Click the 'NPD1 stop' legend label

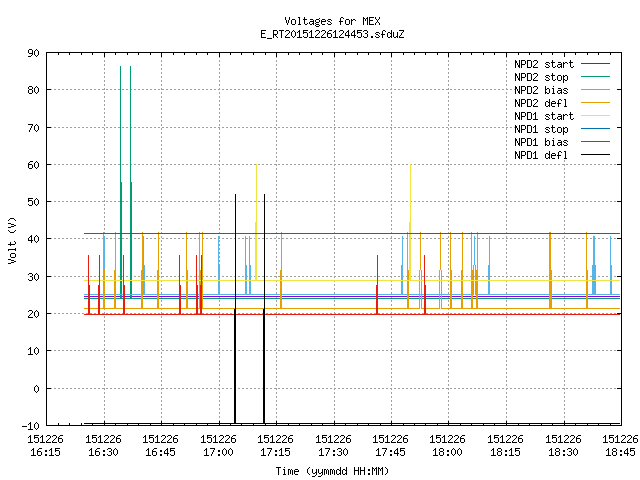pos(541,129)
